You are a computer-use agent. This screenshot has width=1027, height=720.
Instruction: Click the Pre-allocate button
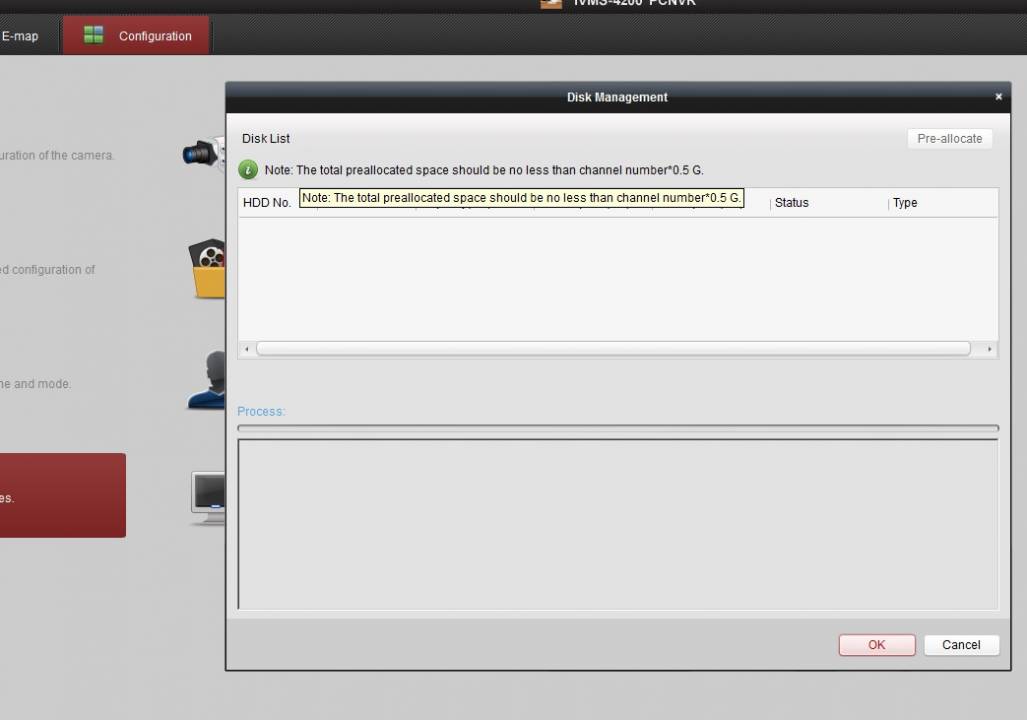[949, 139]
